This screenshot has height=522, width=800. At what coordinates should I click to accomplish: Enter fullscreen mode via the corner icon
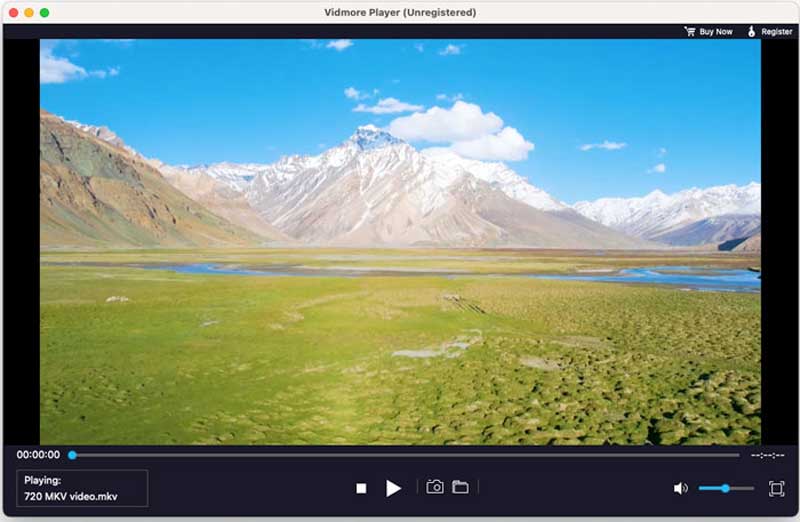(776, 488)
